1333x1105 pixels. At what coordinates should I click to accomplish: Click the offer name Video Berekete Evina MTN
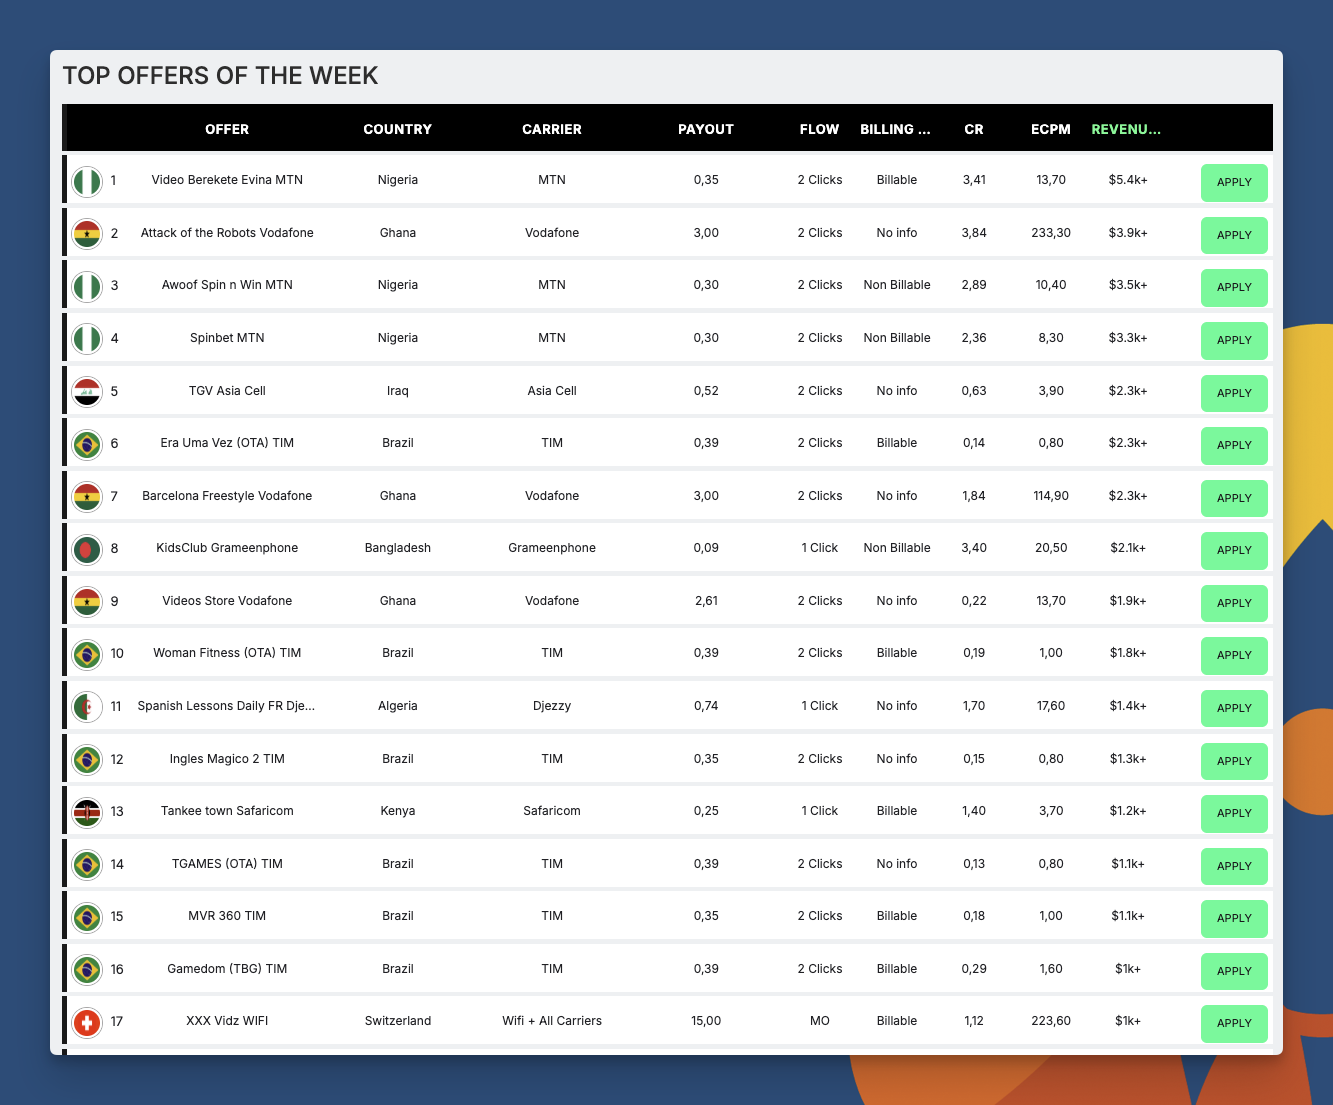[x=227, y=180]
